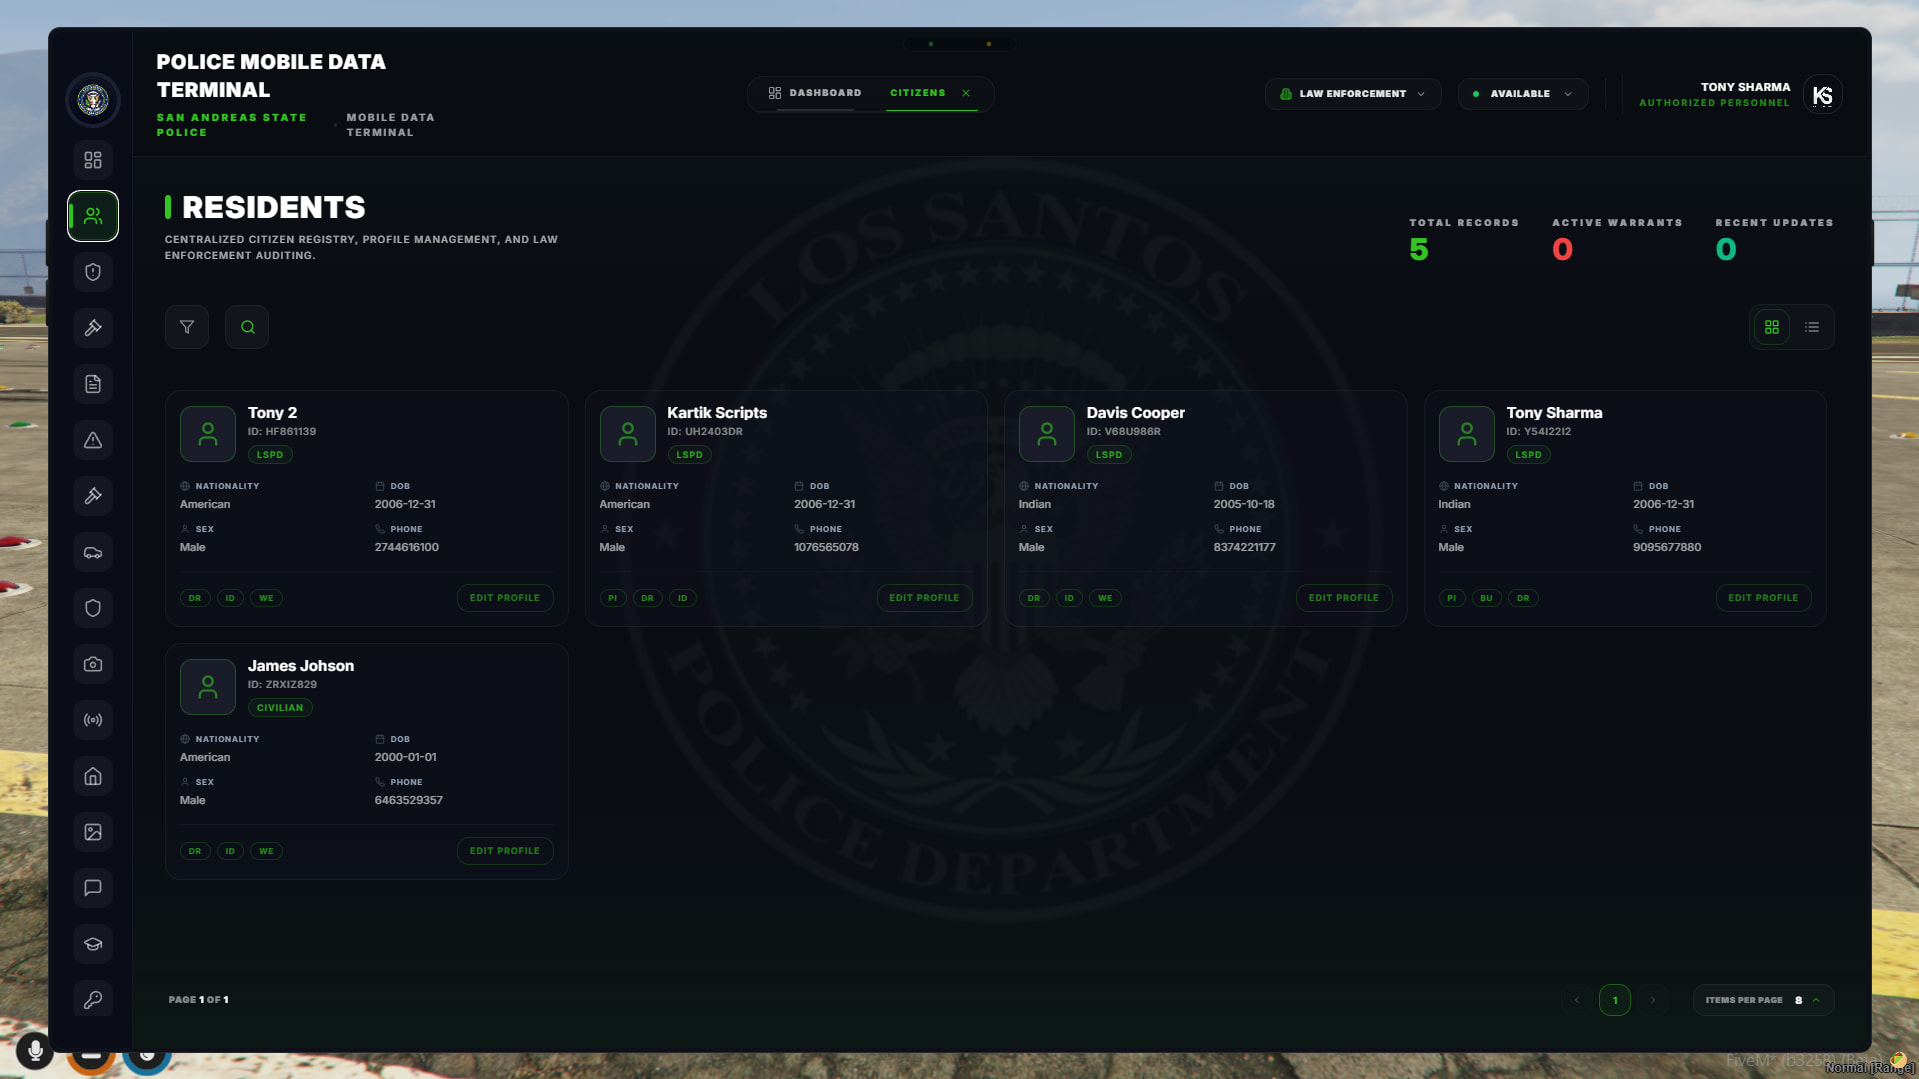Click the Davis Cooper name
The height and width of the screenshot is (1079, 1919).
pos(1135,413)
